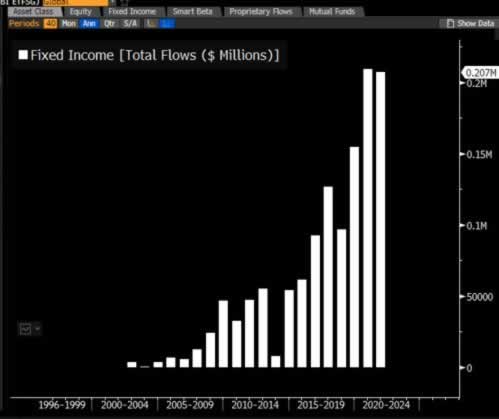Click the white Fixed Income legend square

23,55
